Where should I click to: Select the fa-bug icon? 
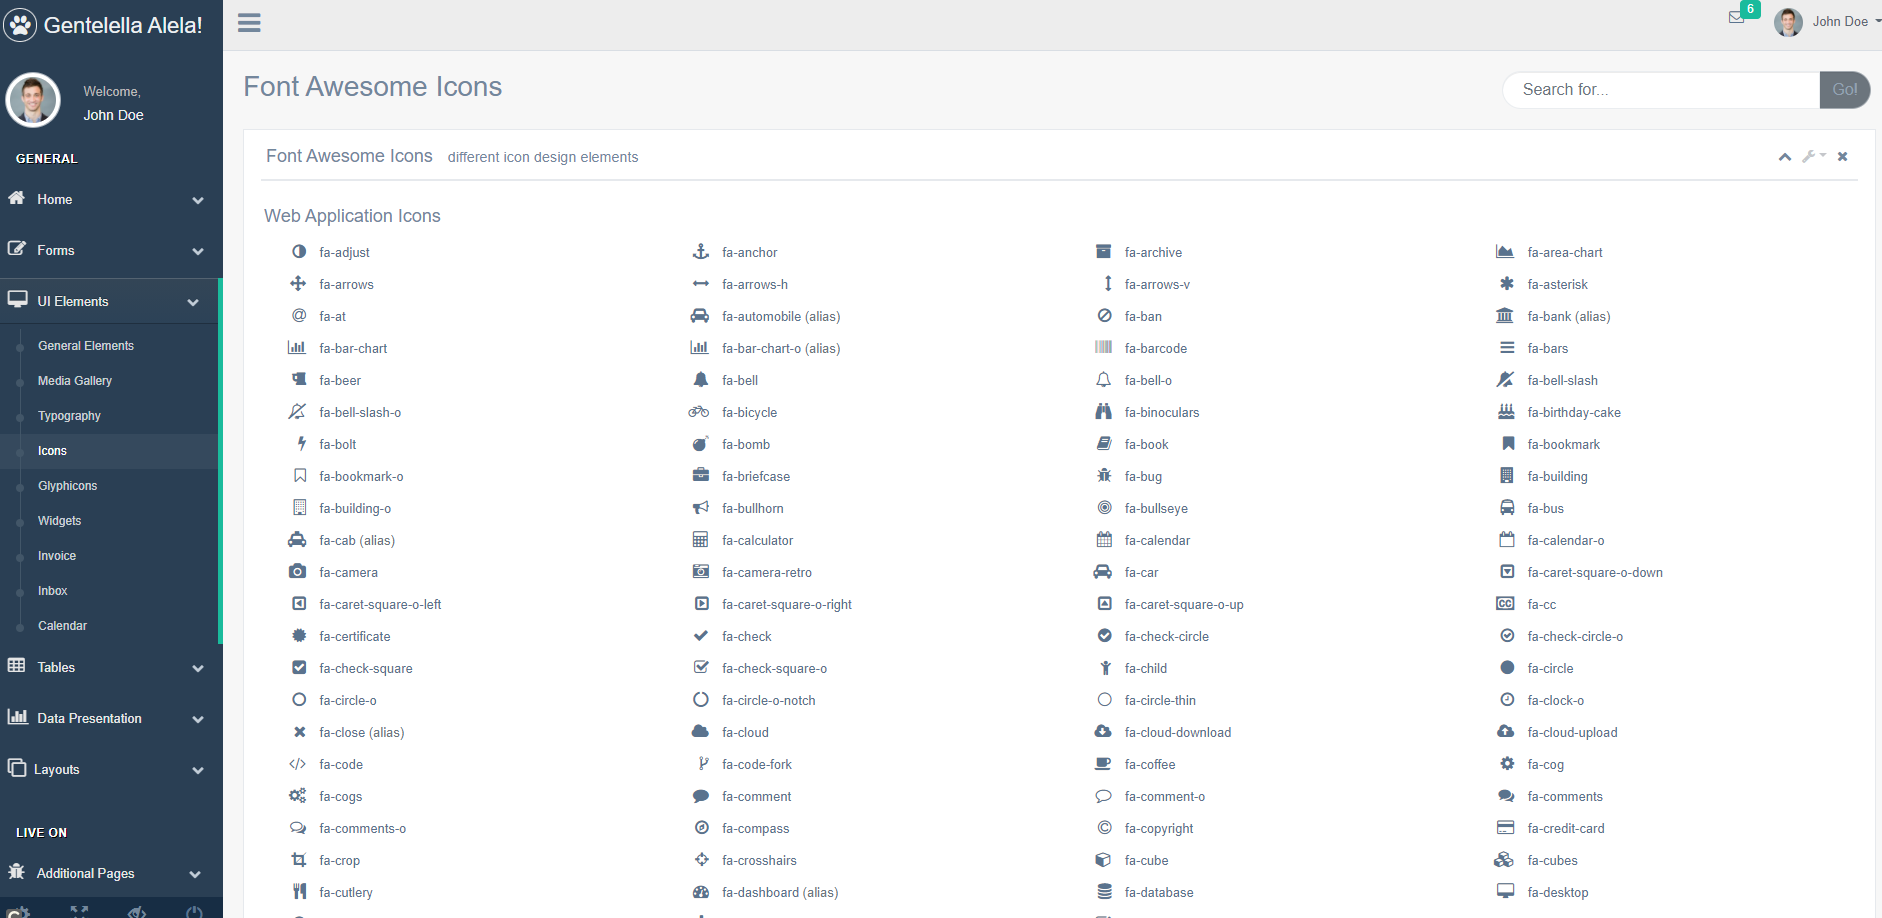[1104, 476]
